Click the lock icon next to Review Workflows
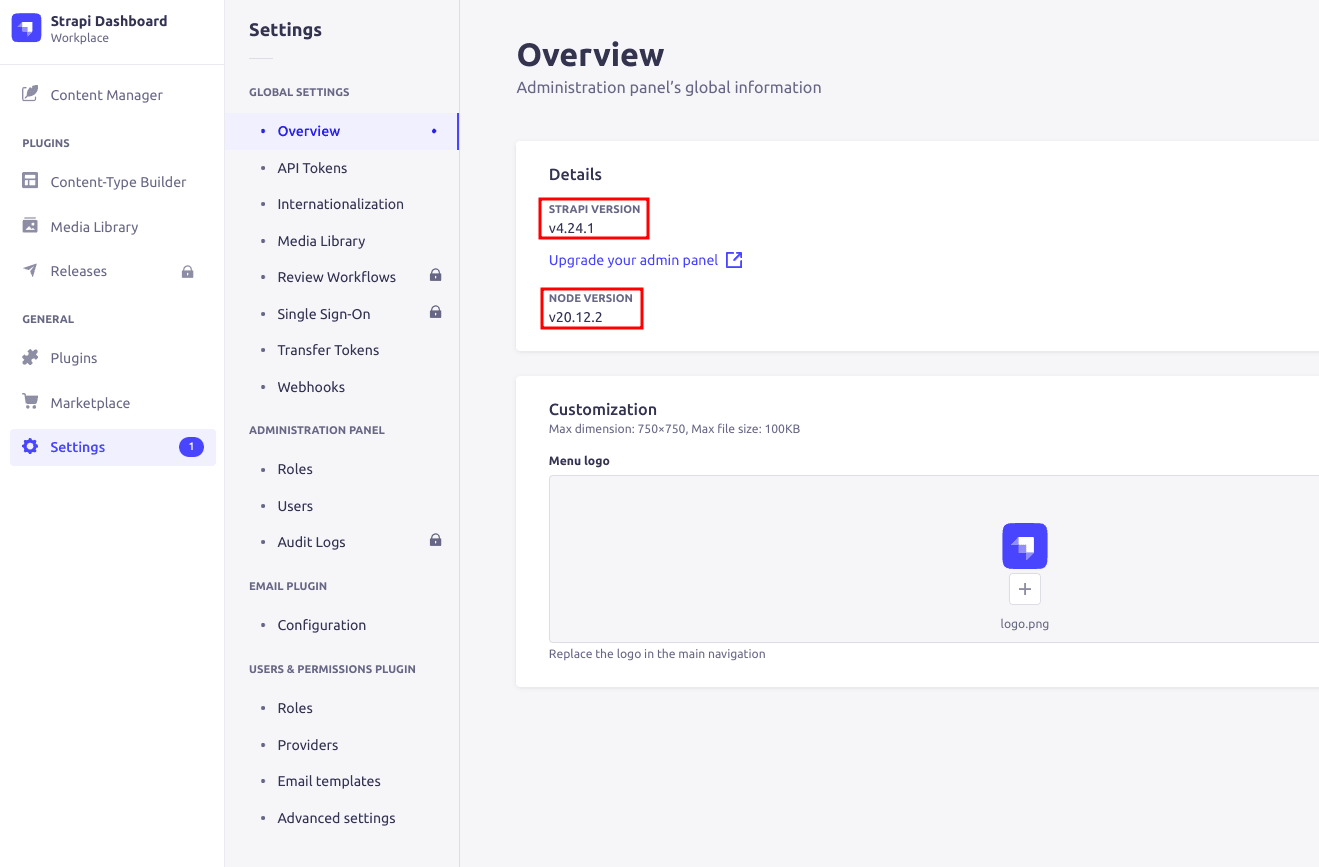 (435, 275)
